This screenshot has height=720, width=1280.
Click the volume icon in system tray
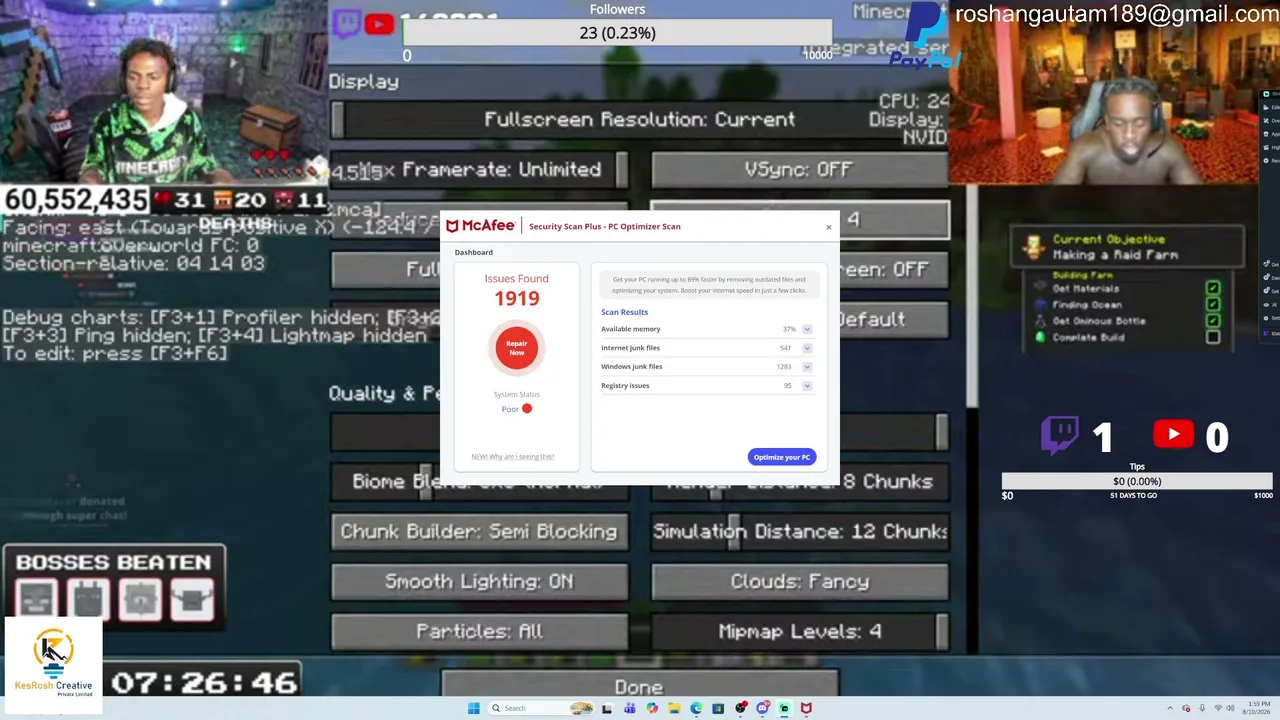[x=1229, y=708]
